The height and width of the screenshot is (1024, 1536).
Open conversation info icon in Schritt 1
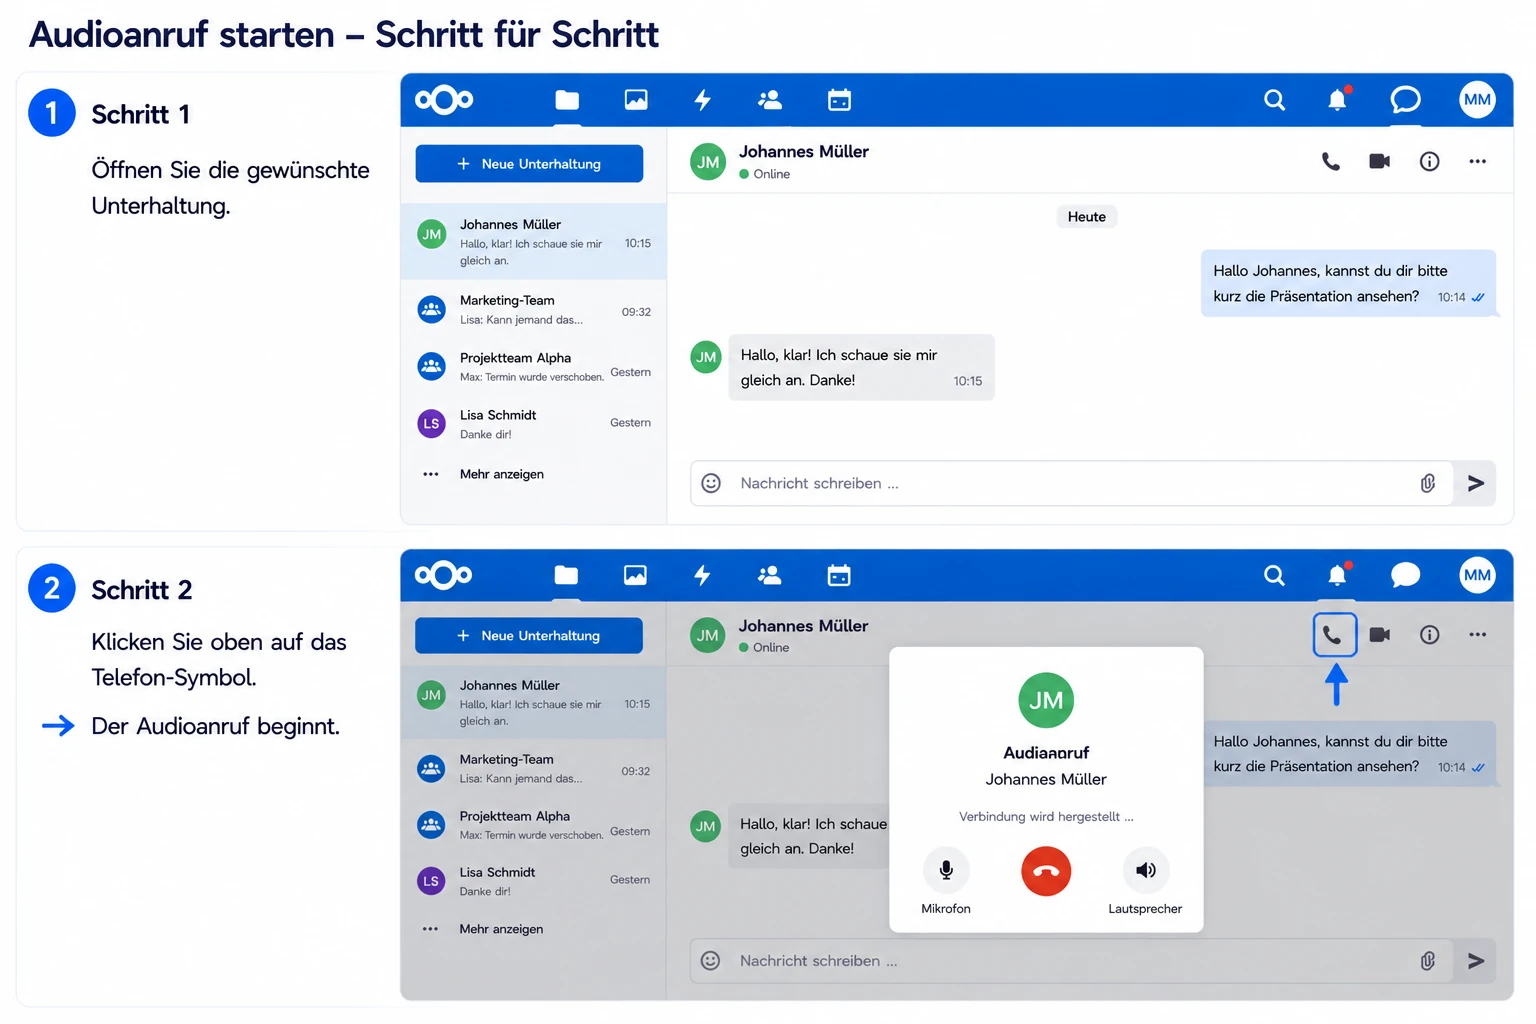[x=1430, y=161]
